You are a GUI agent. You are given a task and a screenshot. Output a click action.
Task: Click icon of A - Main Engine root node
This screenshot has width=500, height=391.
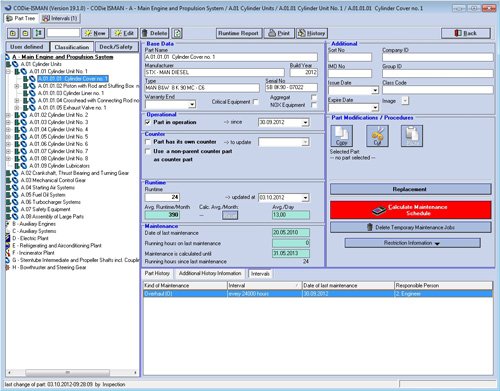pyautogui.click(x=8, y=57)
